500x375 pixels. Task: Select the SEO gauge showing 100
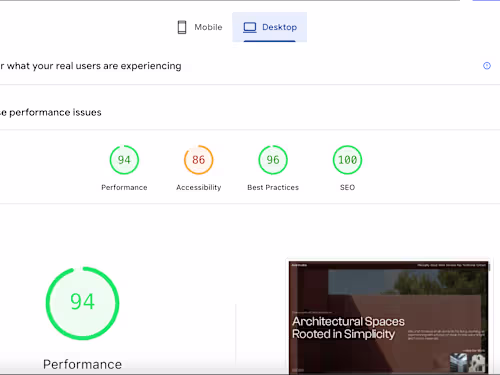[x=347, y=160]
